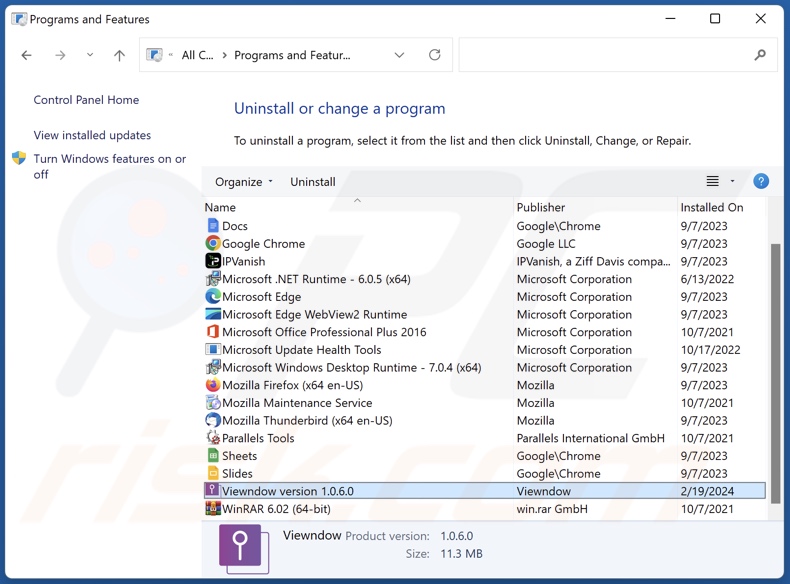This screenshot has height=584, width=790.
Task: Click the 10/17/2022 install date
Action: click(x=710, y=350)
